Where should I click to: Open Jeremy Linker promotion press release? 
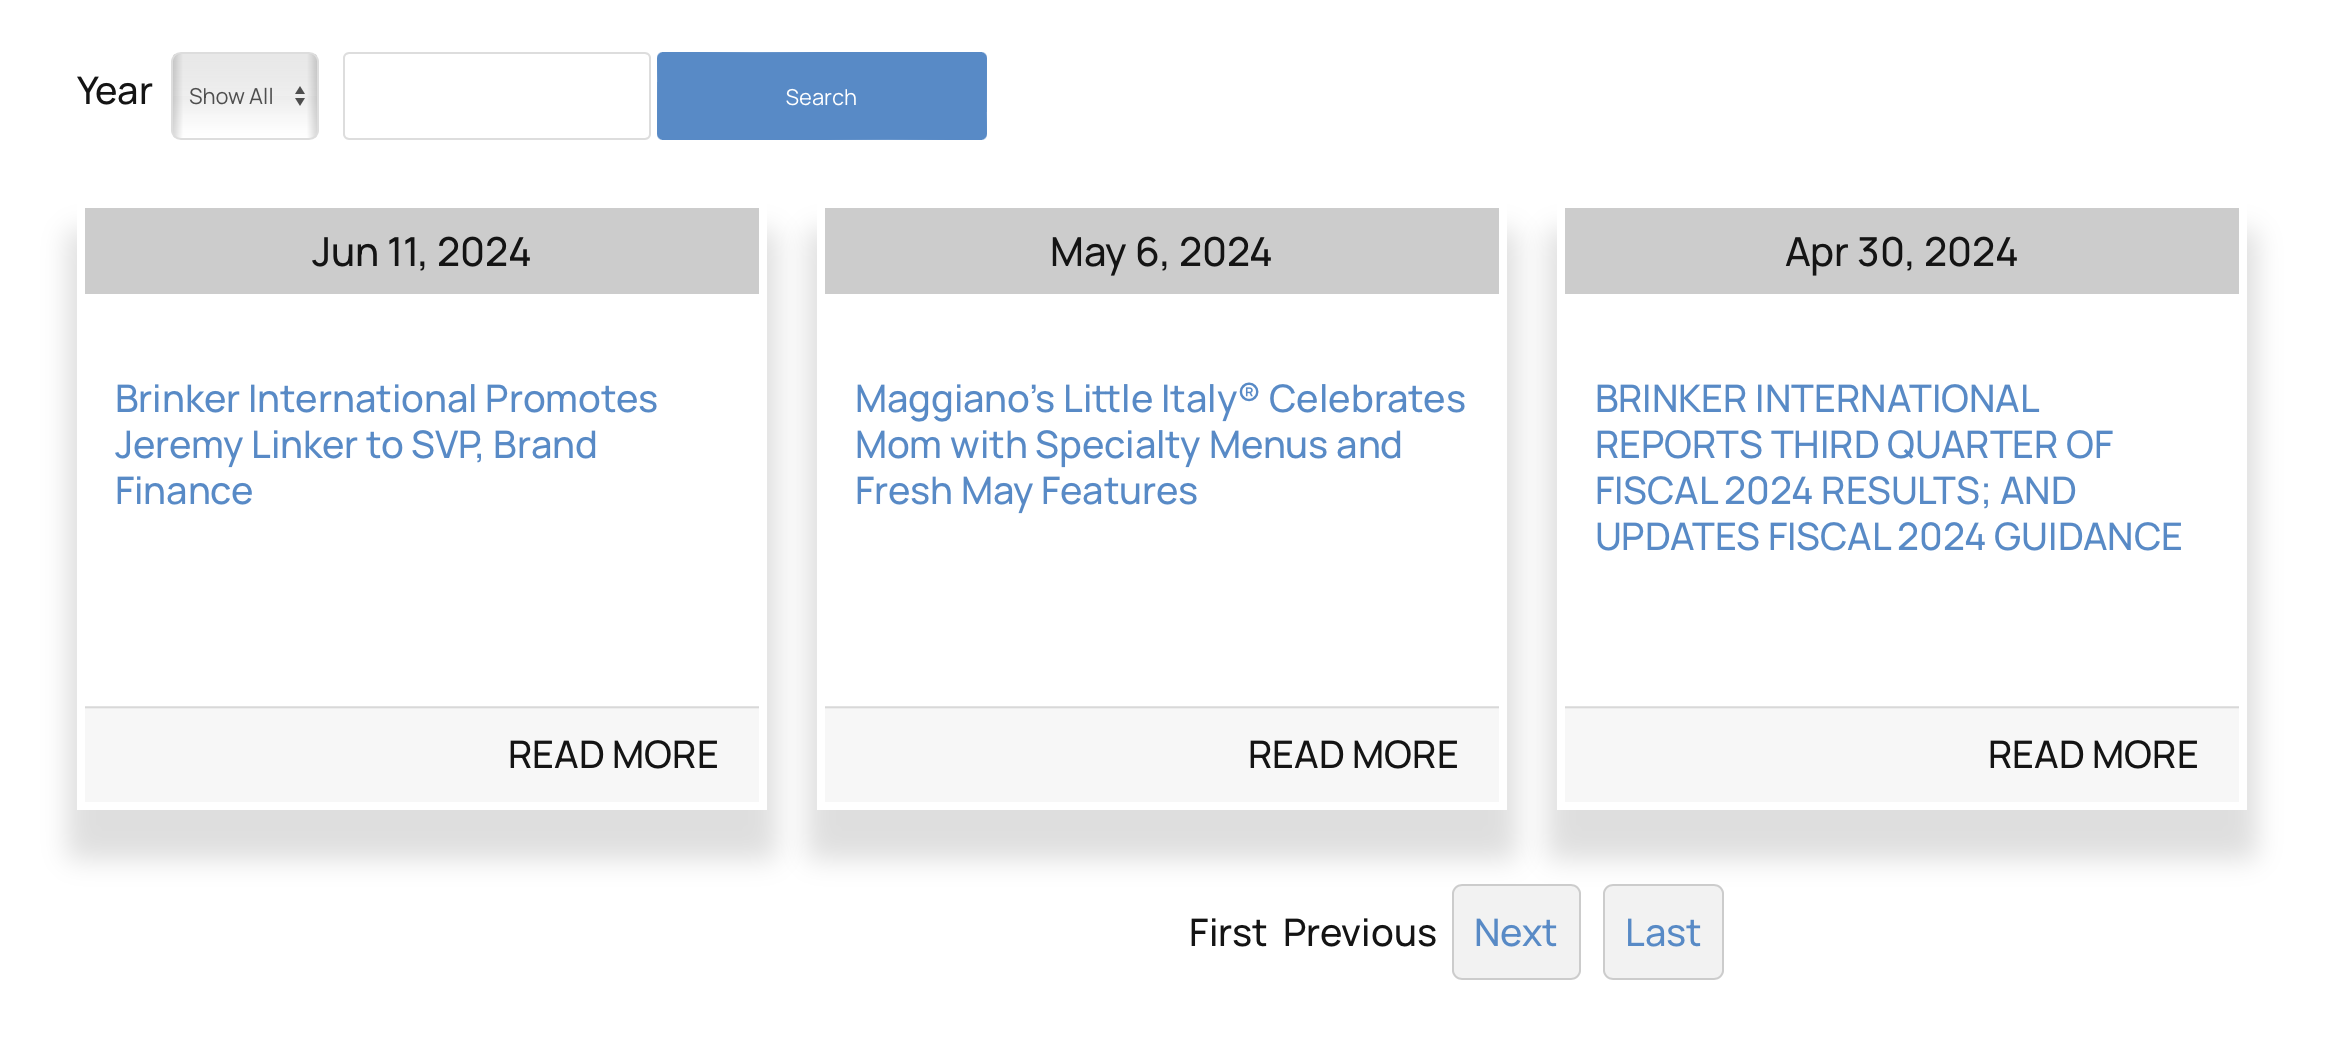(385, 444)
